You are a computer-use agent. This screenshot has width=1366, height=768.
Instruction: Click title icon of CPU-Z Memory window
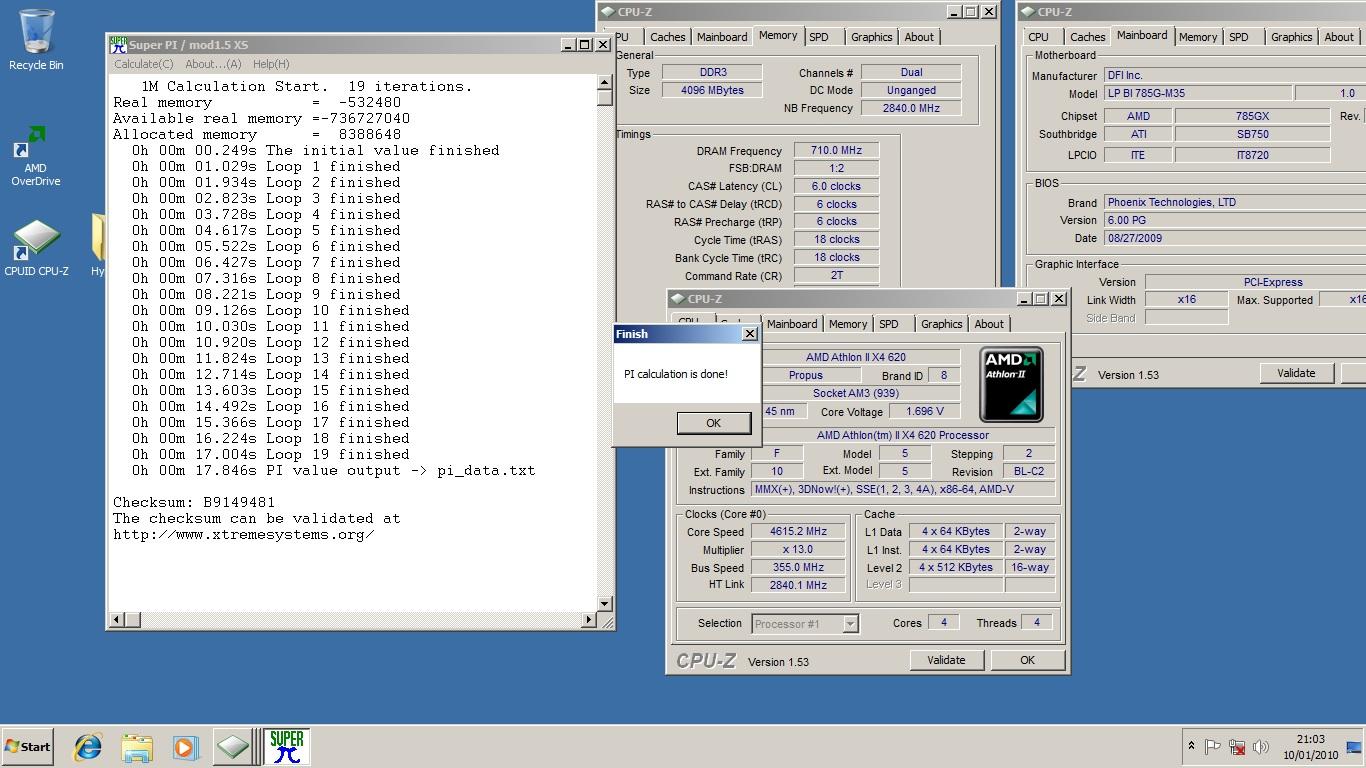point(608,12)
